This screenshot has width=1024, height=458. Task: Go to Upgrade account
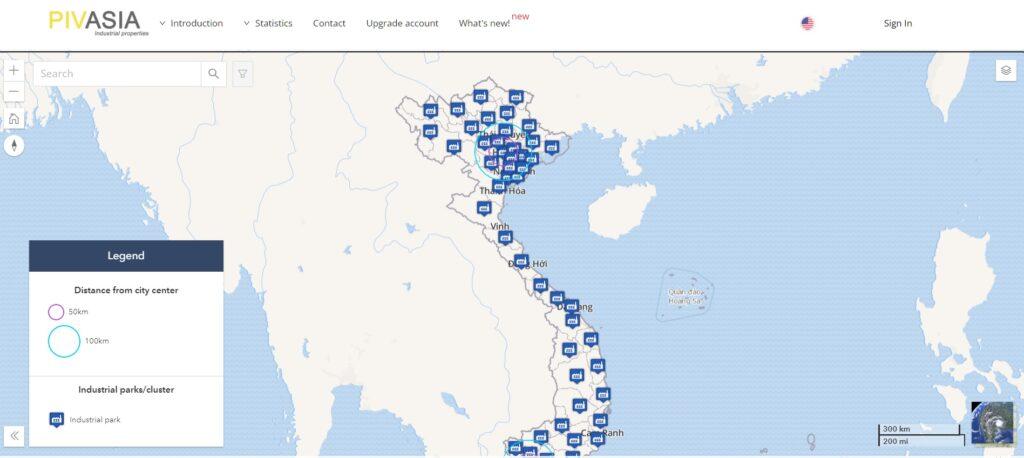[402, 23]
